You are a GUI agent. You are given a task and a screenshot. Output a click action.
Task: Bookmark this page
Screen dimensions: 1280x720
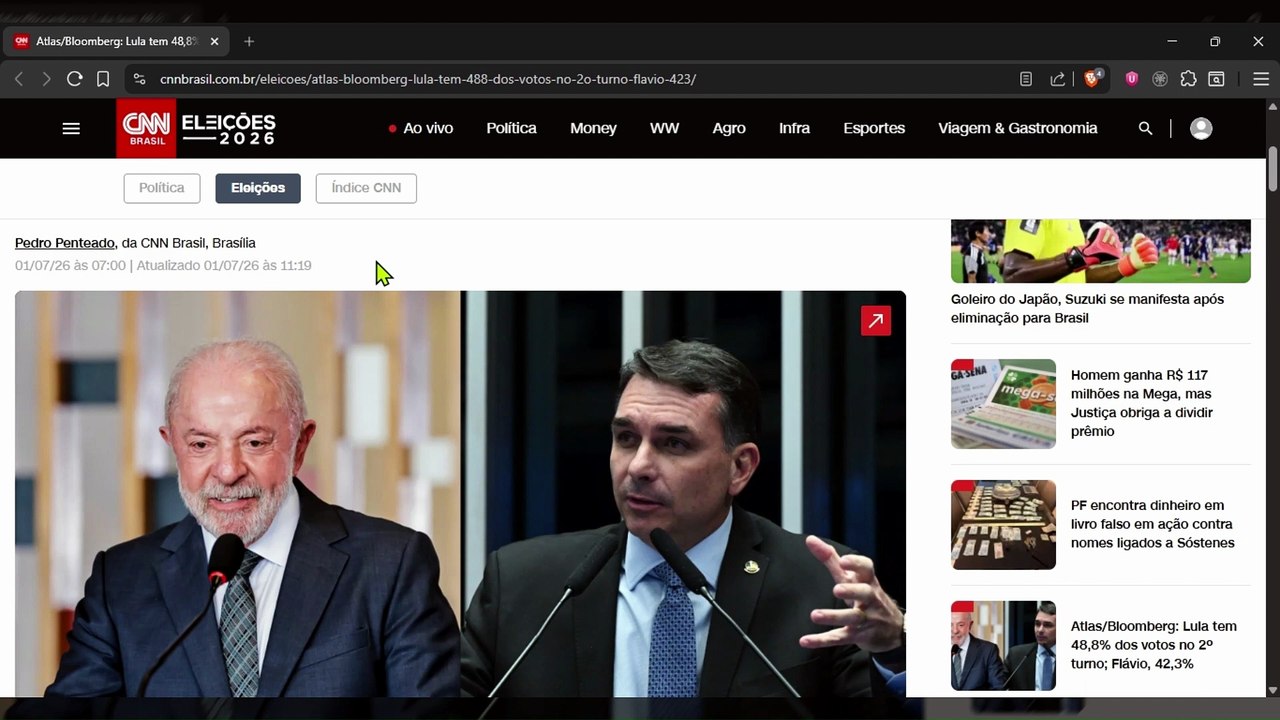(x=103, y=79)
